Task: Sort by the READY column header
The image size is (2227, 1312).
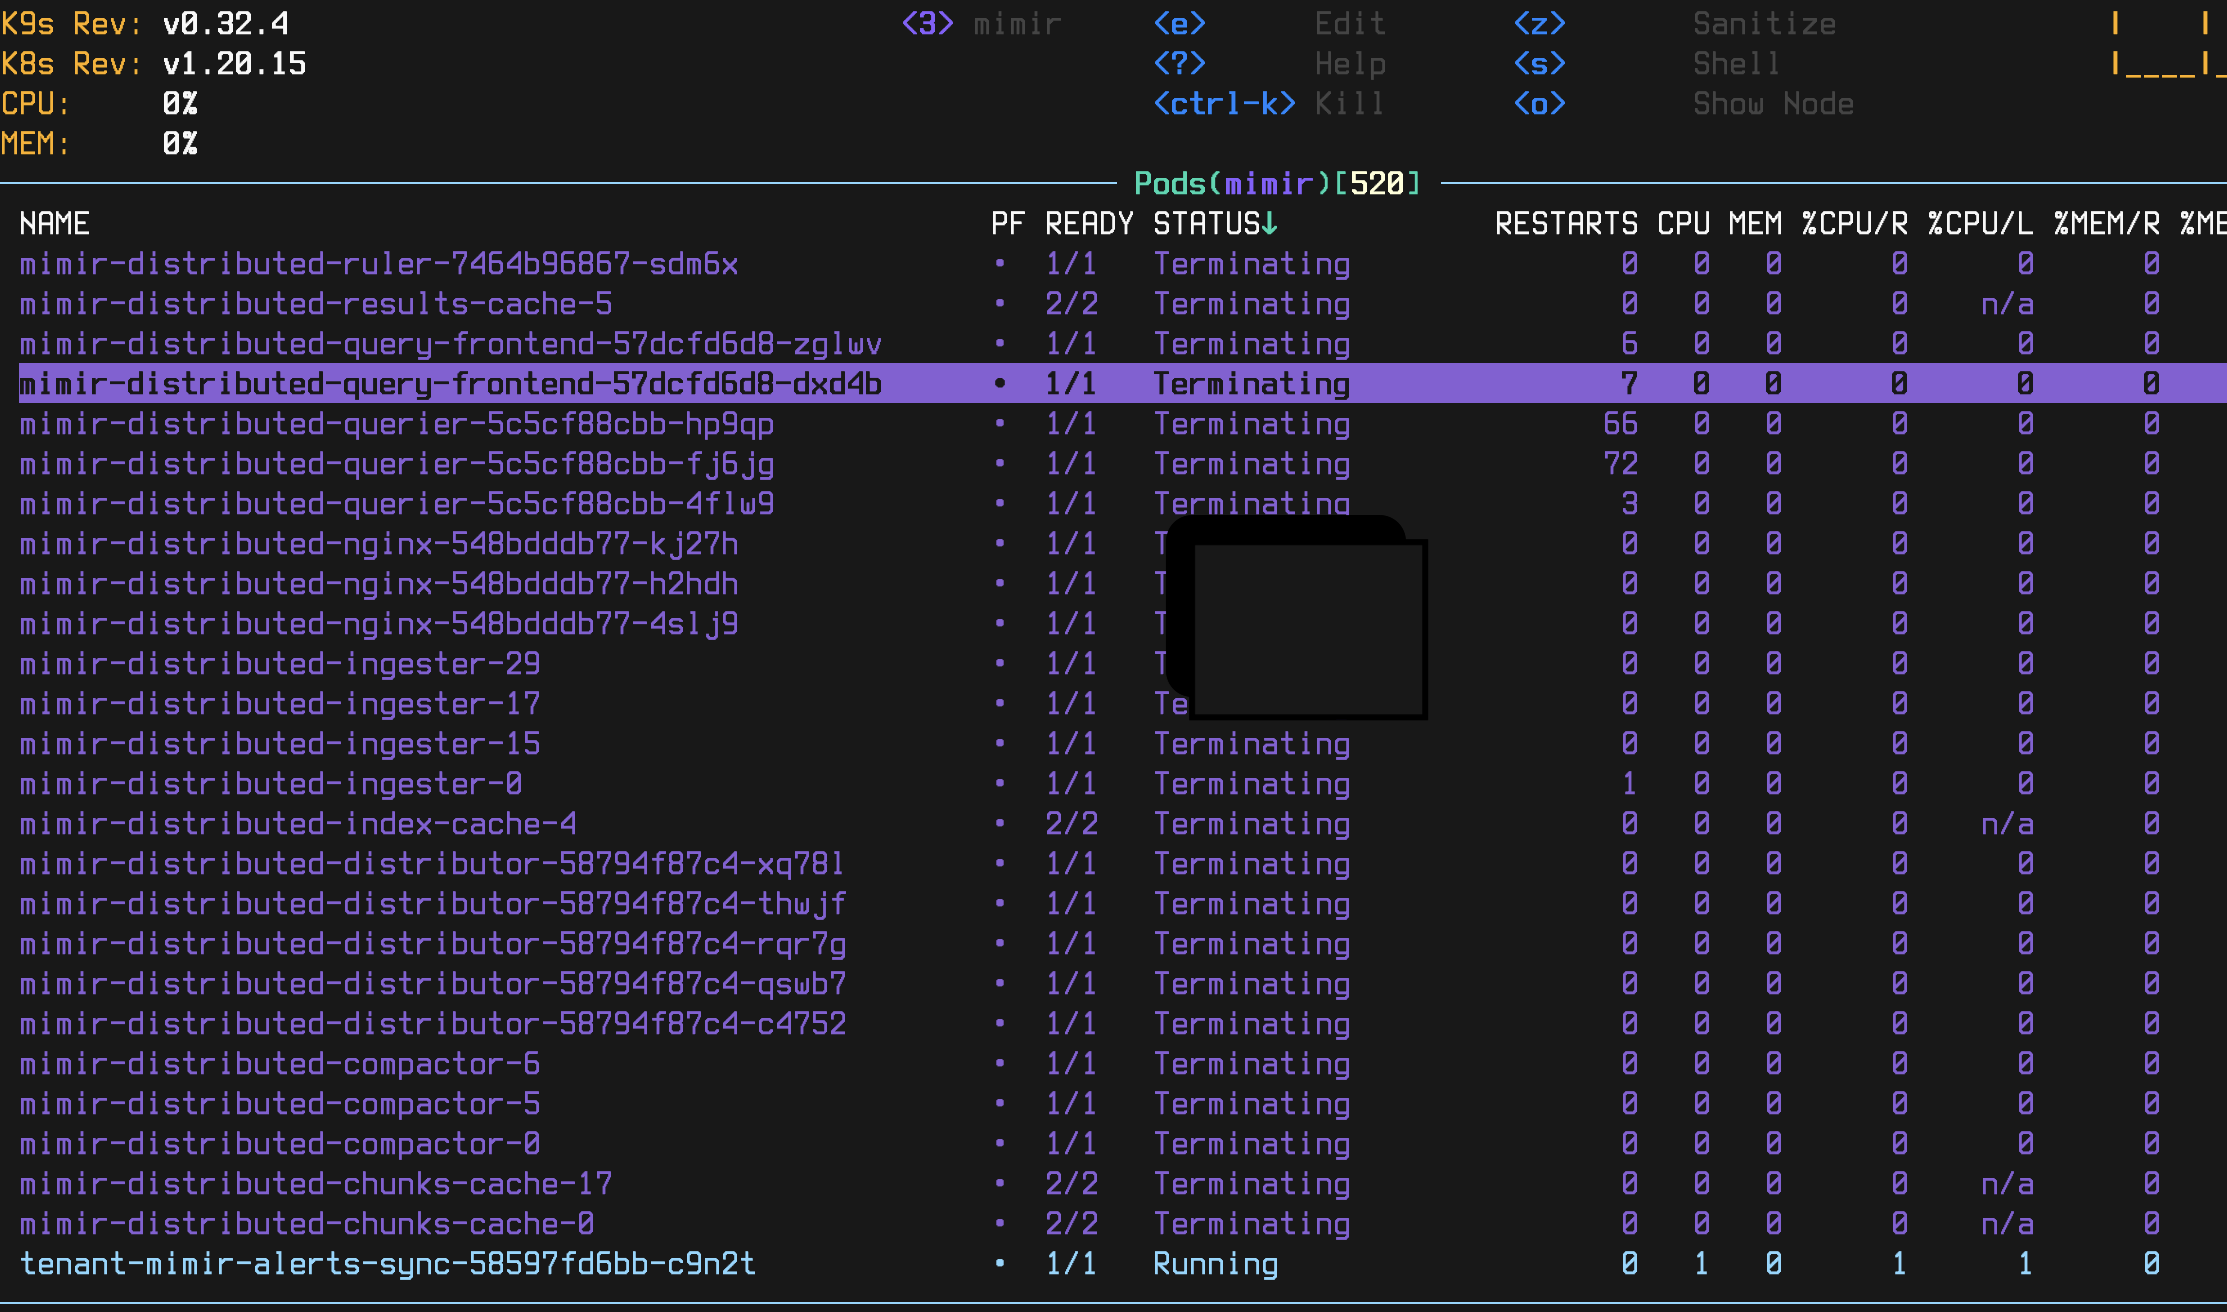Action: [1089, 224]
